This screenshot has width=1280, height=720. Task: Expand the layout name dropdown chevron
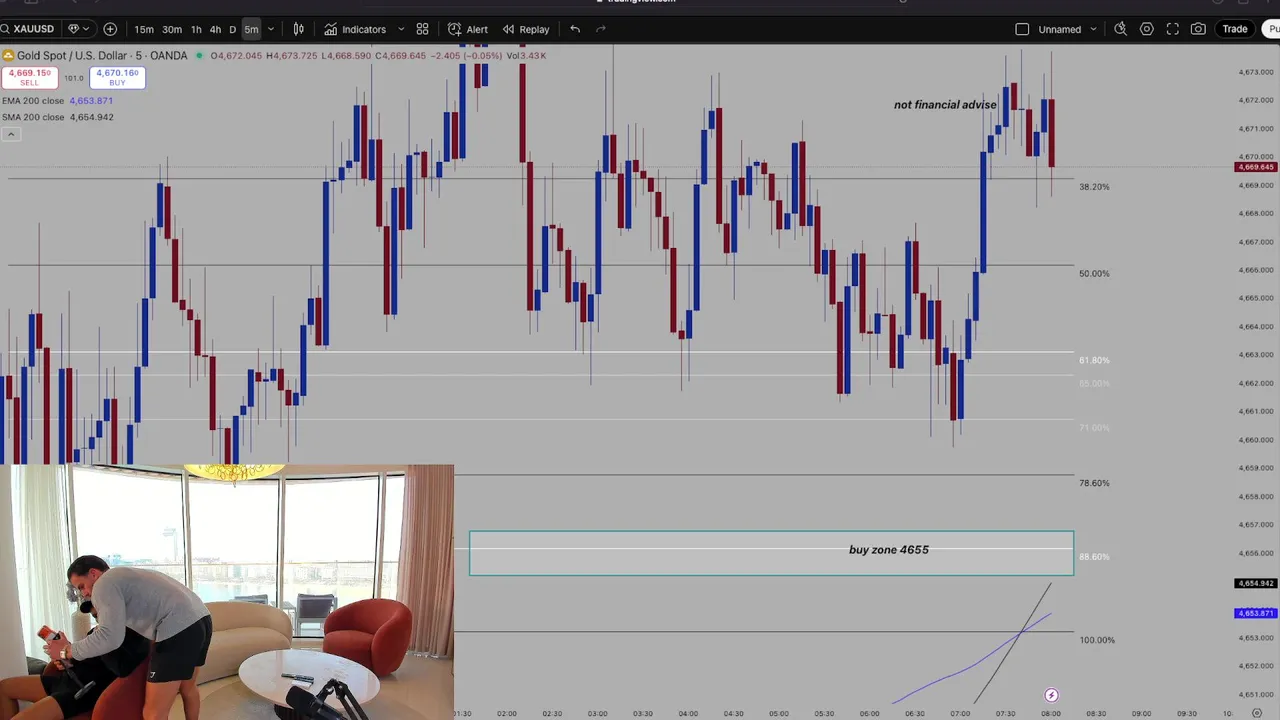point(1093,29)
